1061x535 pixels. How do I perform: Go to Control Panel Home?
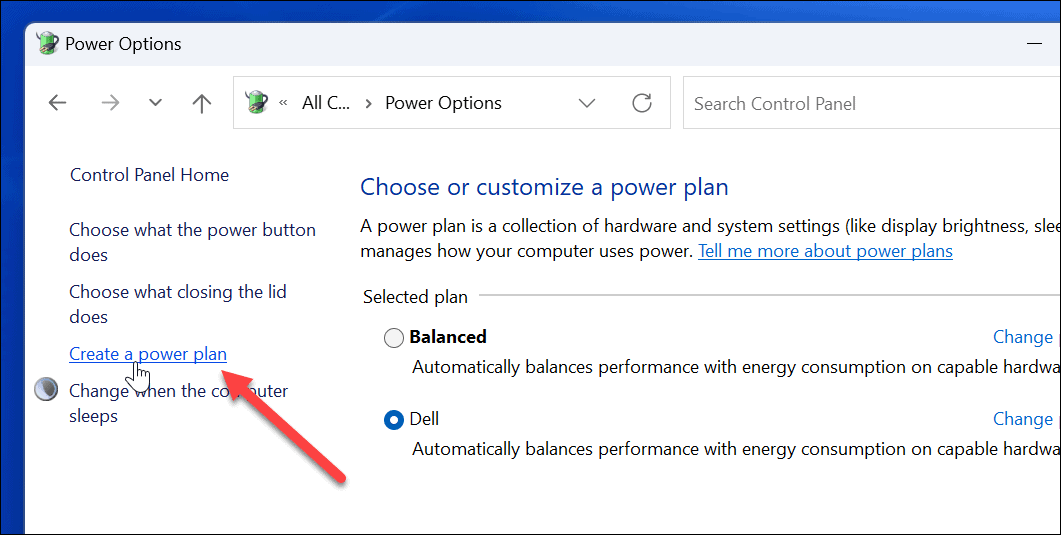149,175
